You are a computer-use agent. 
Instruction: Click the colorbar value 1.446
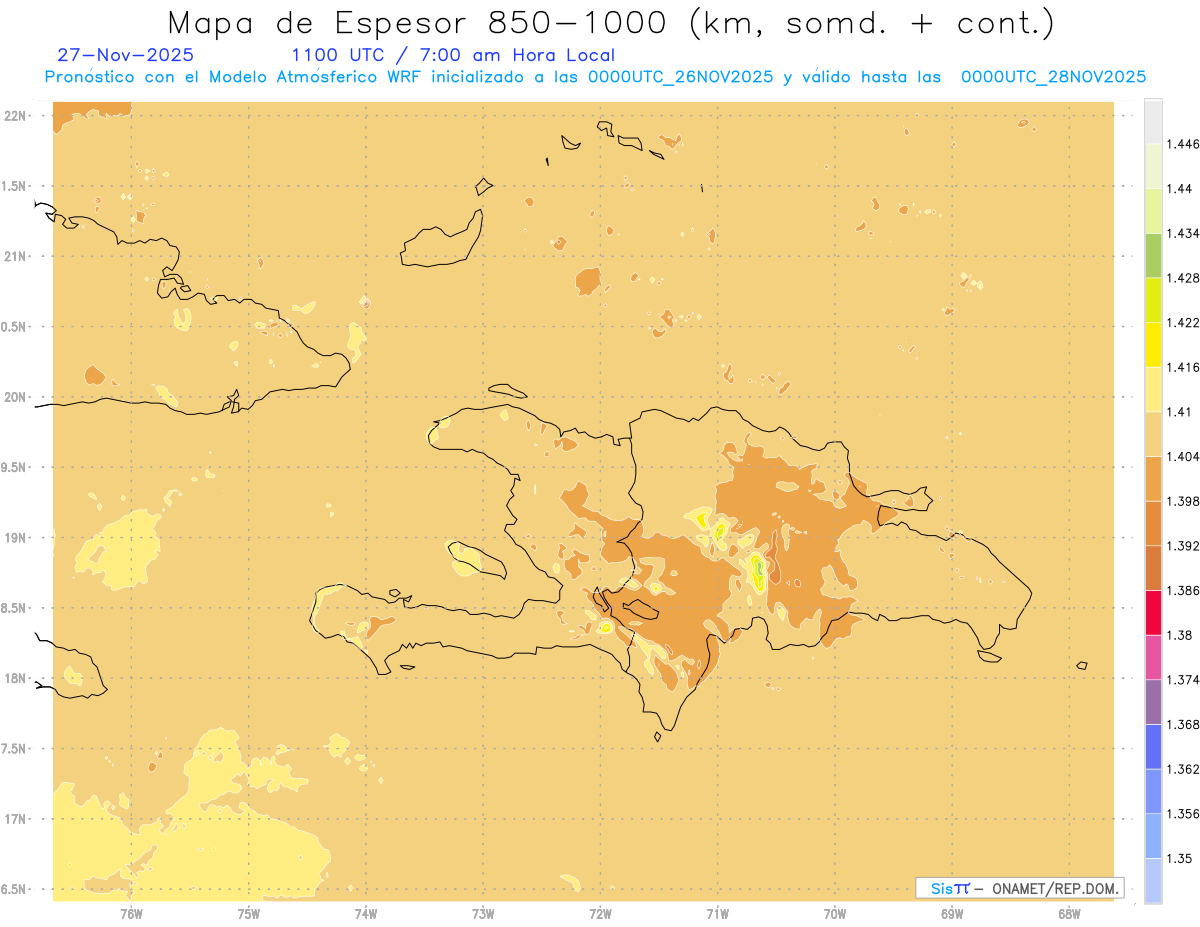click(x=1181, y=144)
